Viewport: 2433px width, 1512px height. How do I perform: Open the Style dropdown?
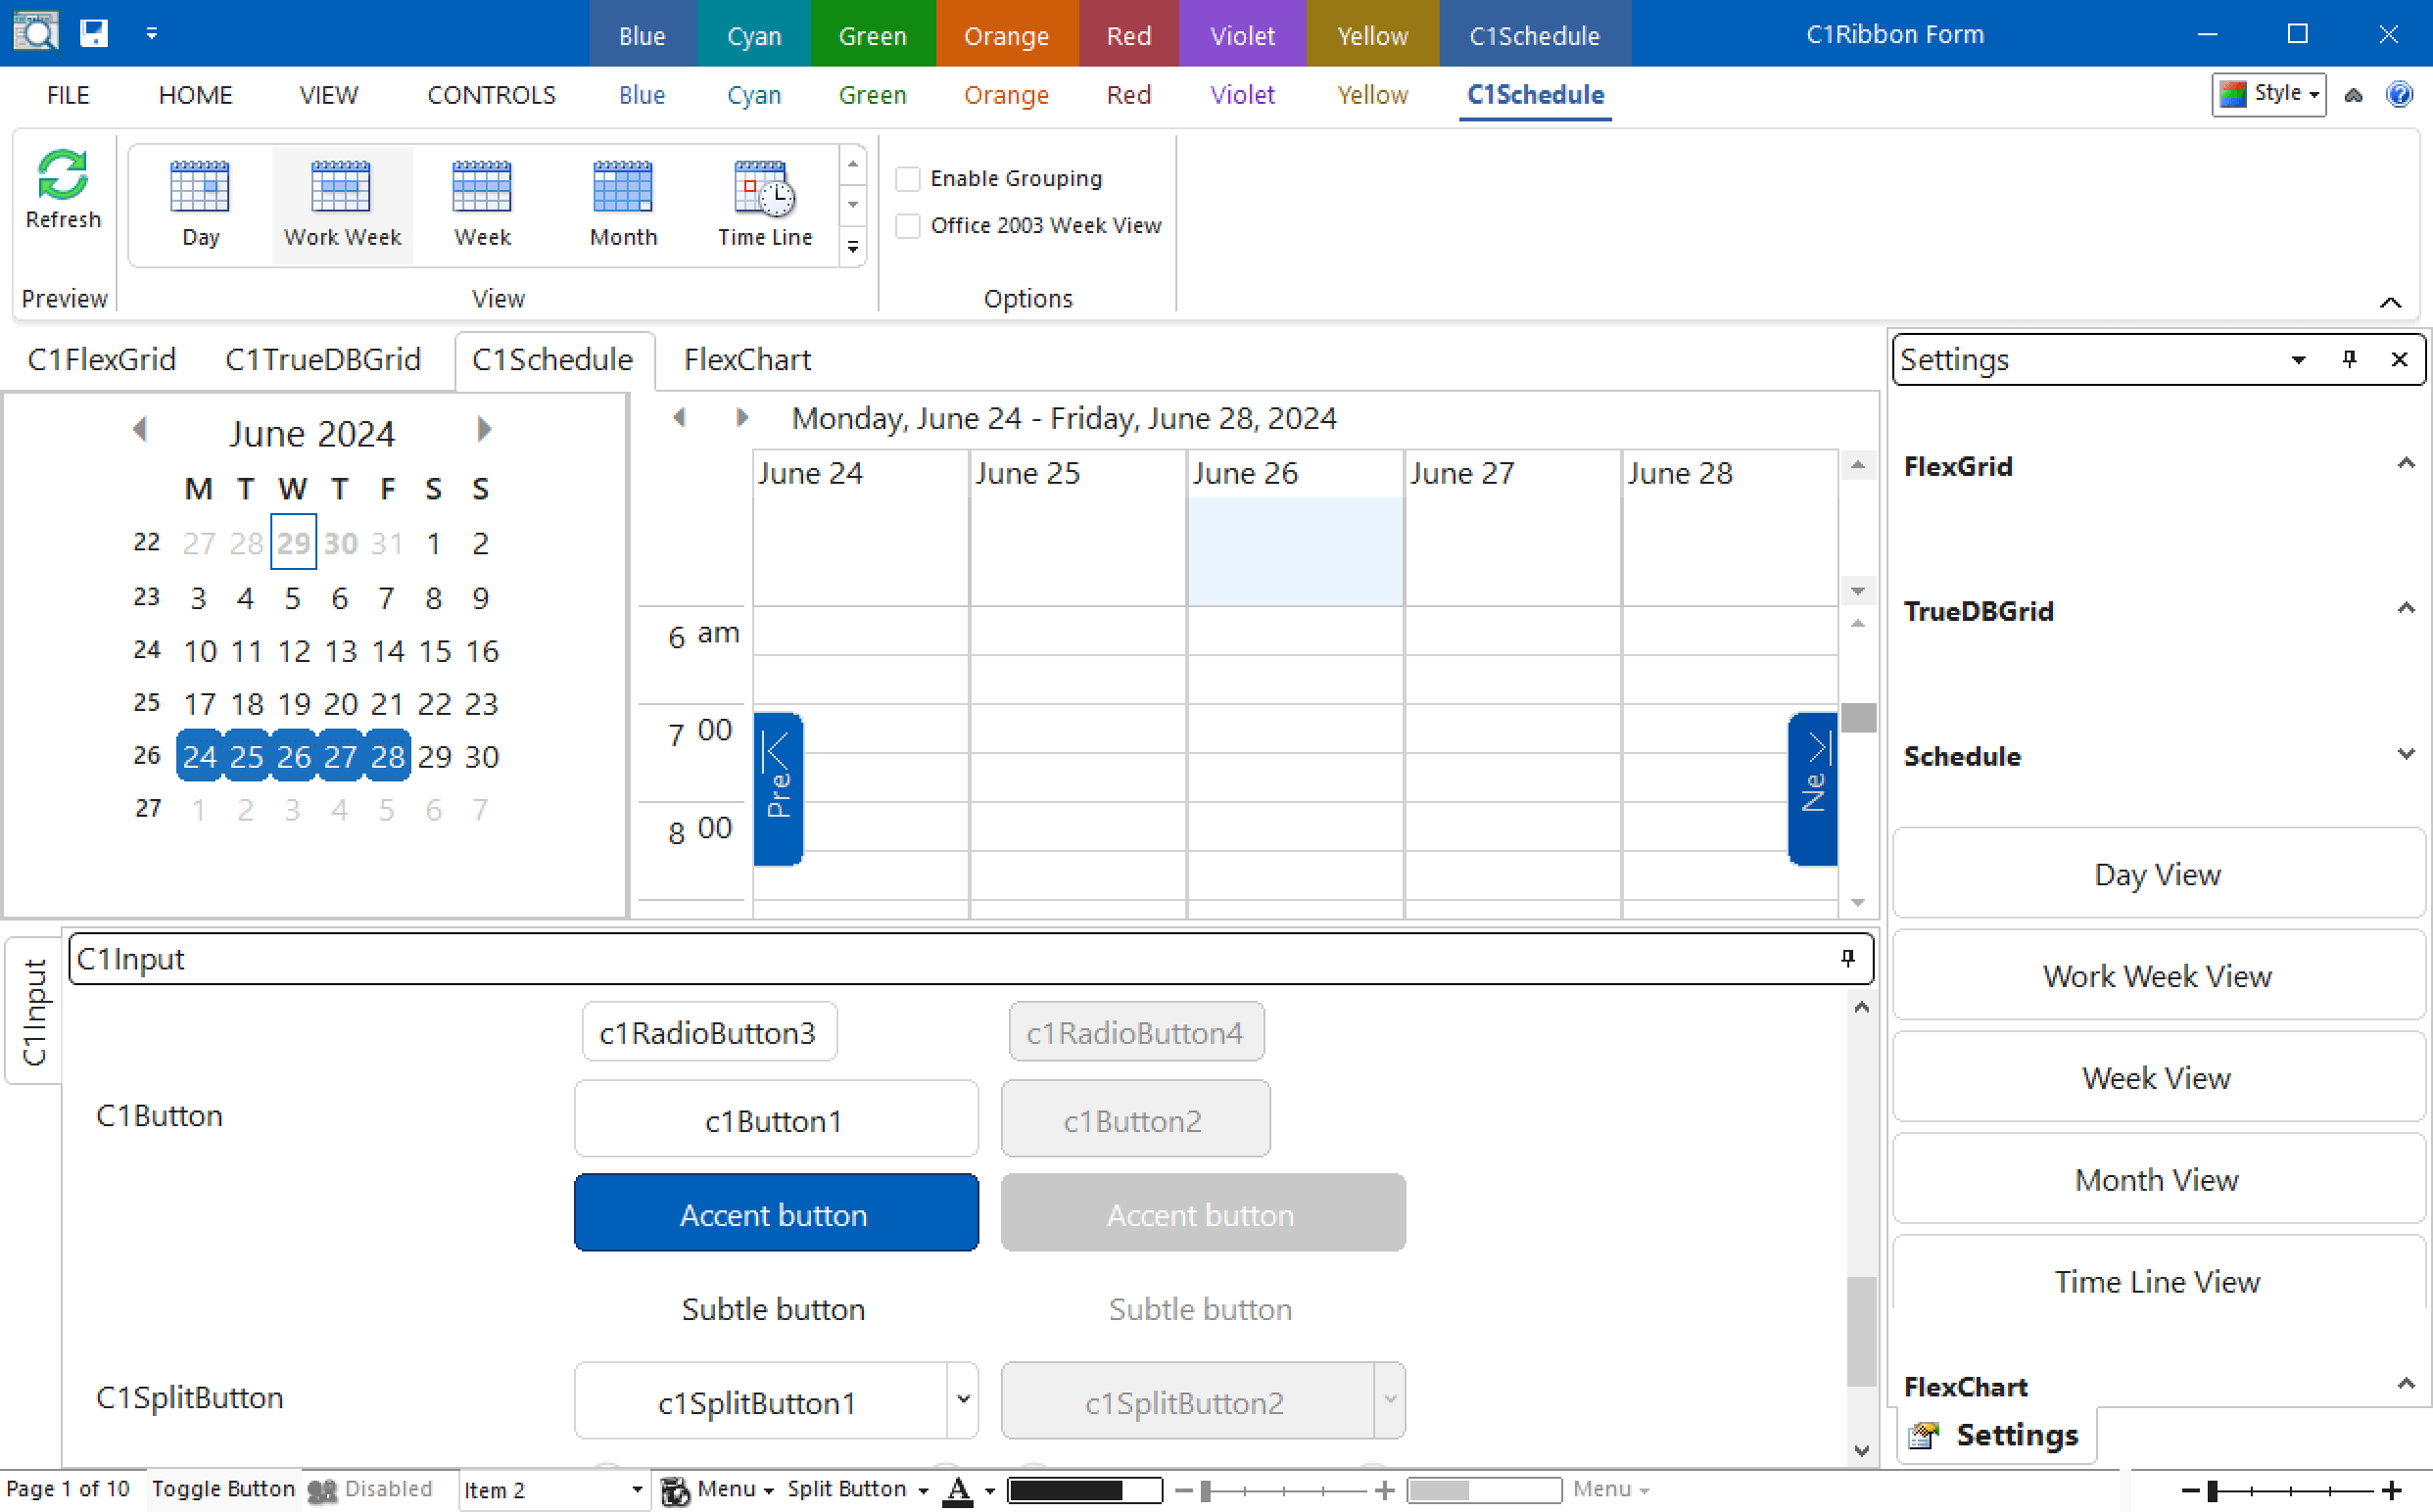2268,94
